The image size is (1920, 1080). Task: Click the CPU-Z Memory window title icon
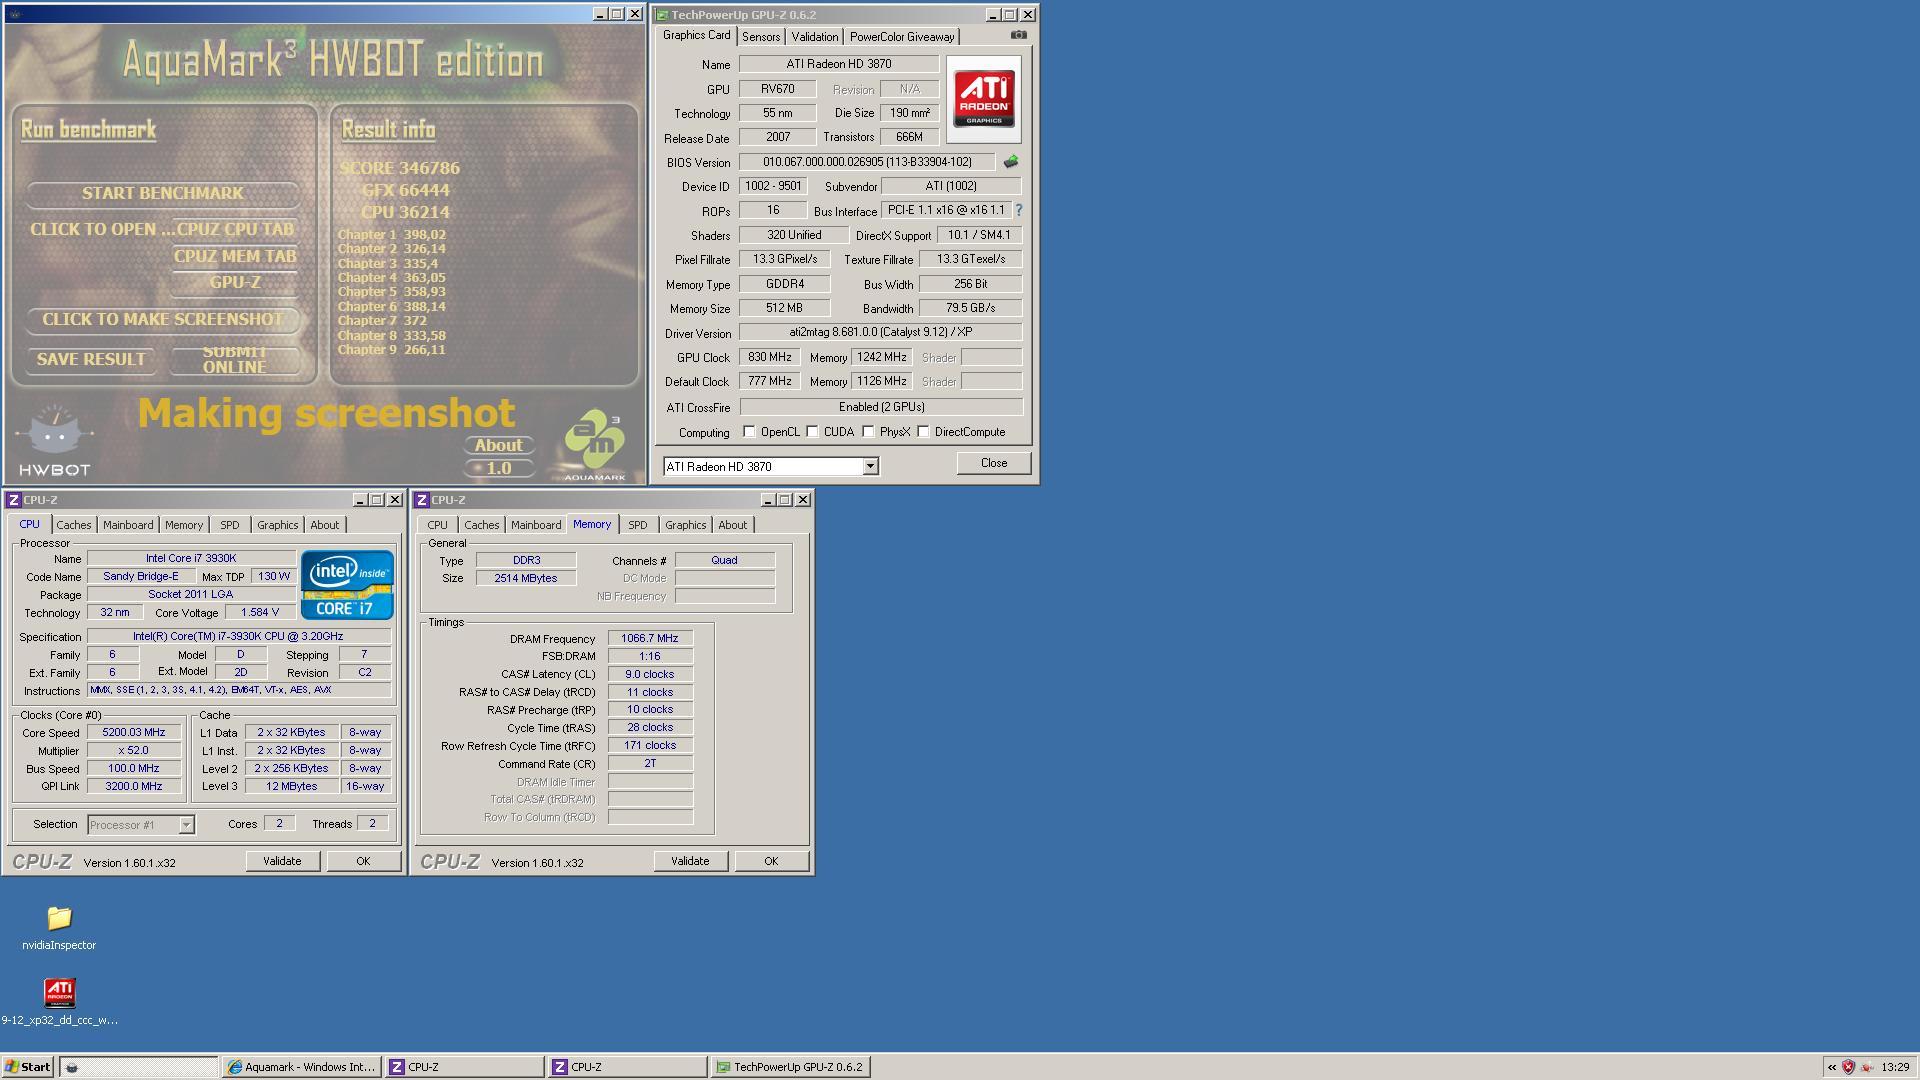pyautogui.click(x=422, y=500)
